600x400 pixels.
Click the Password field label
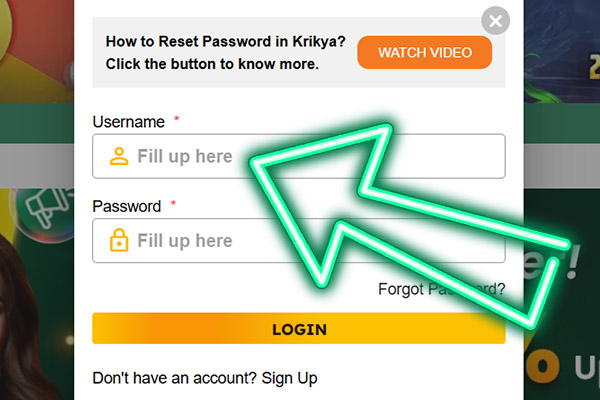[x=126, y=207]
